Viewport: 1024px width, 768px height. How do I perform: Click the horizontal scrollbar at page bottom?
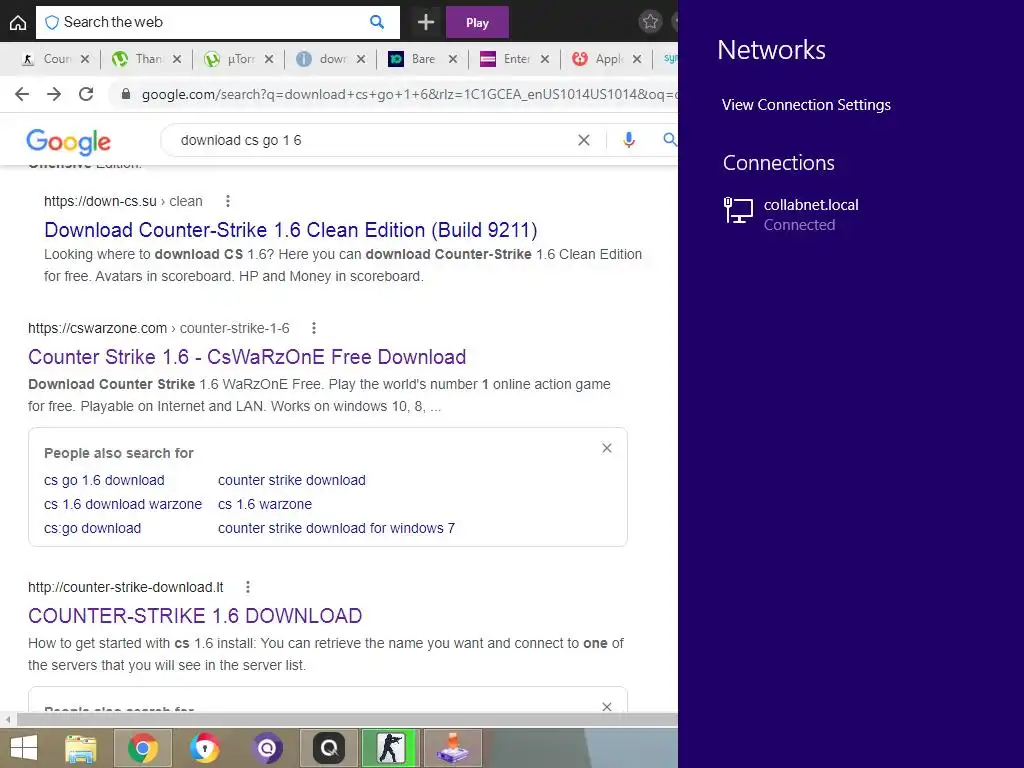click(x=346, y=720)
